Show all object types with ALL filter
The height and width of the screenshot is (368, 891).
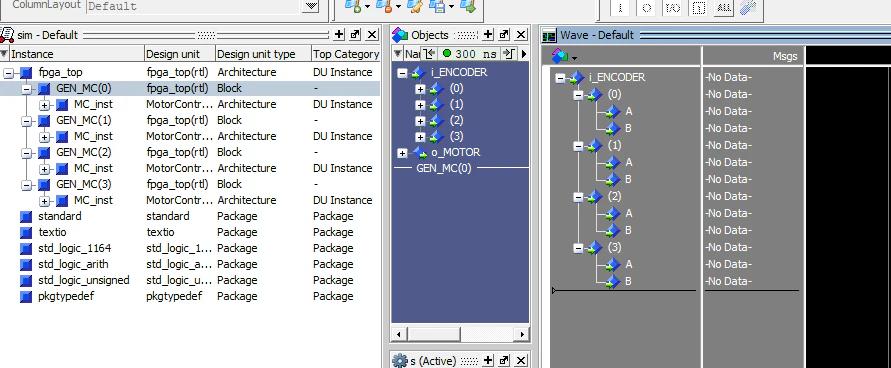(x=724, y=8)
